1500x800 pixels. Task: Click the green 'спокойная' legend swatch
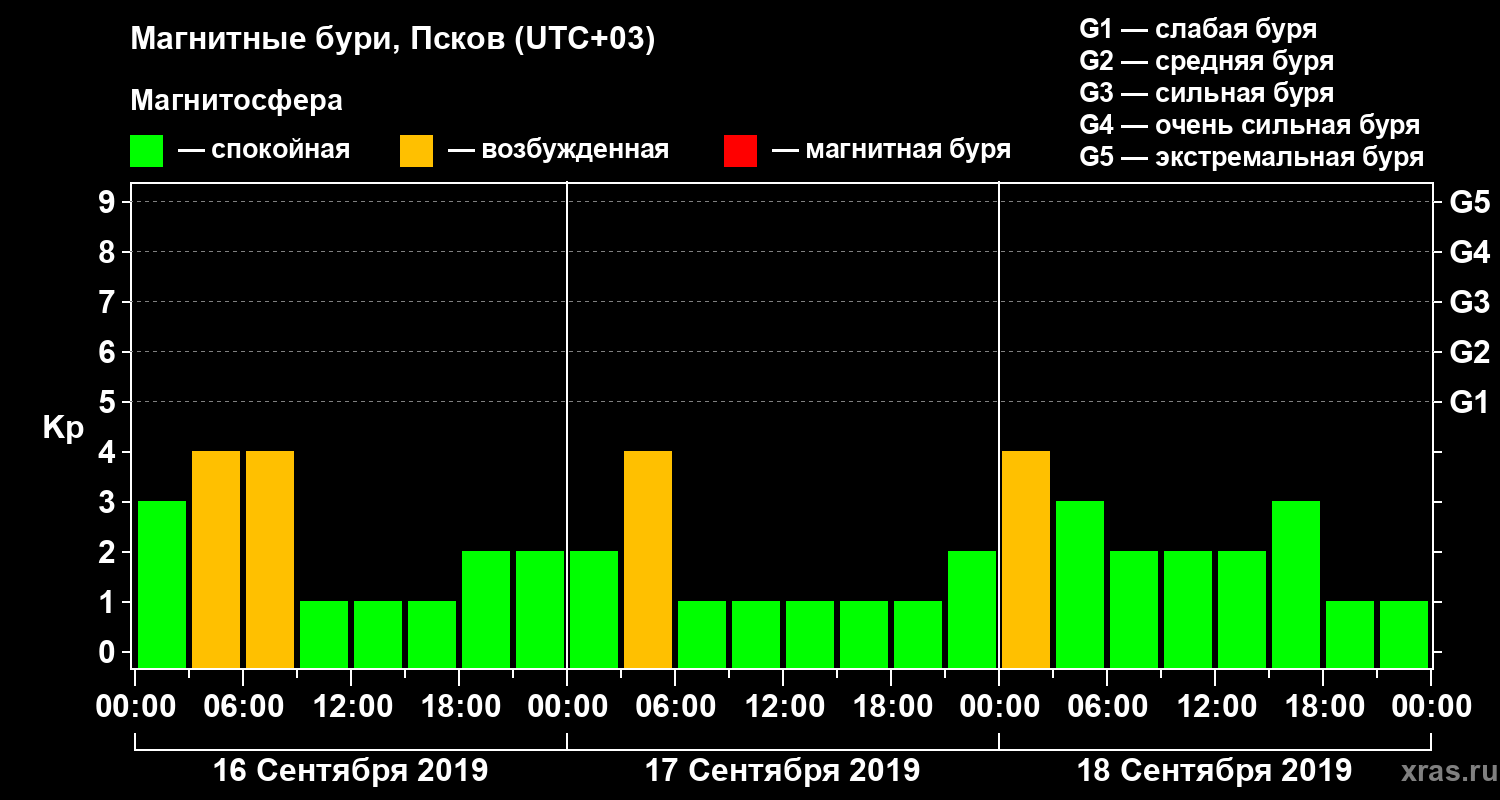146,151
